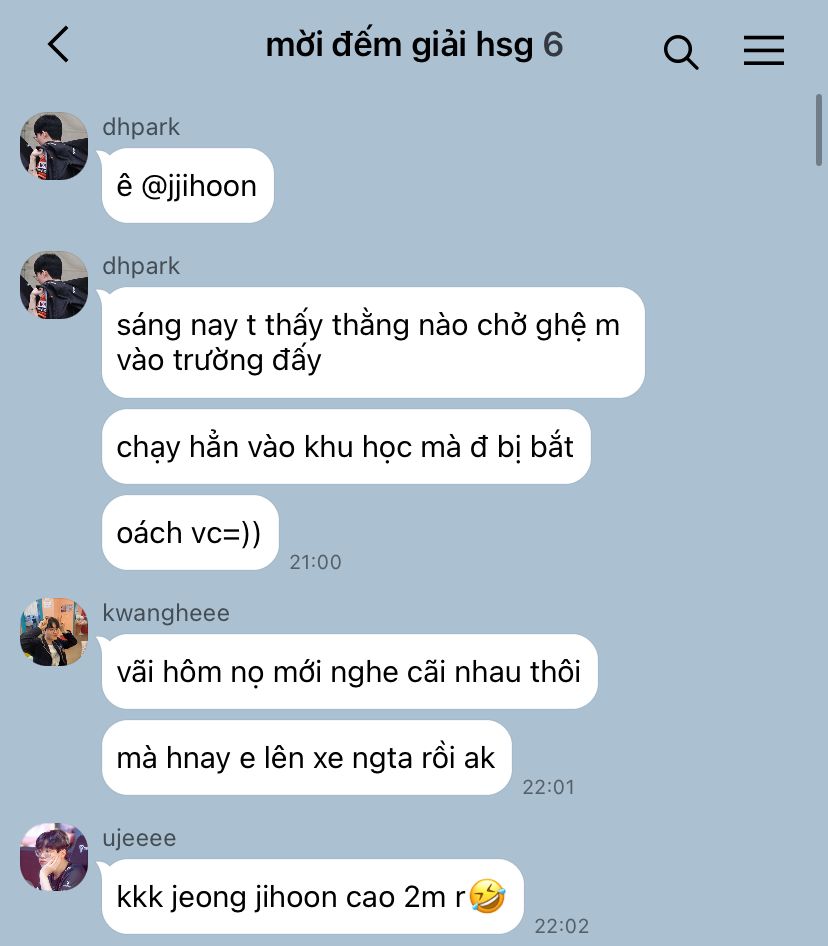Screen dimensions: 828x946
Task: Tap dhpark's avatar beside "ê @jjihoon"
Action: [54, 146]
